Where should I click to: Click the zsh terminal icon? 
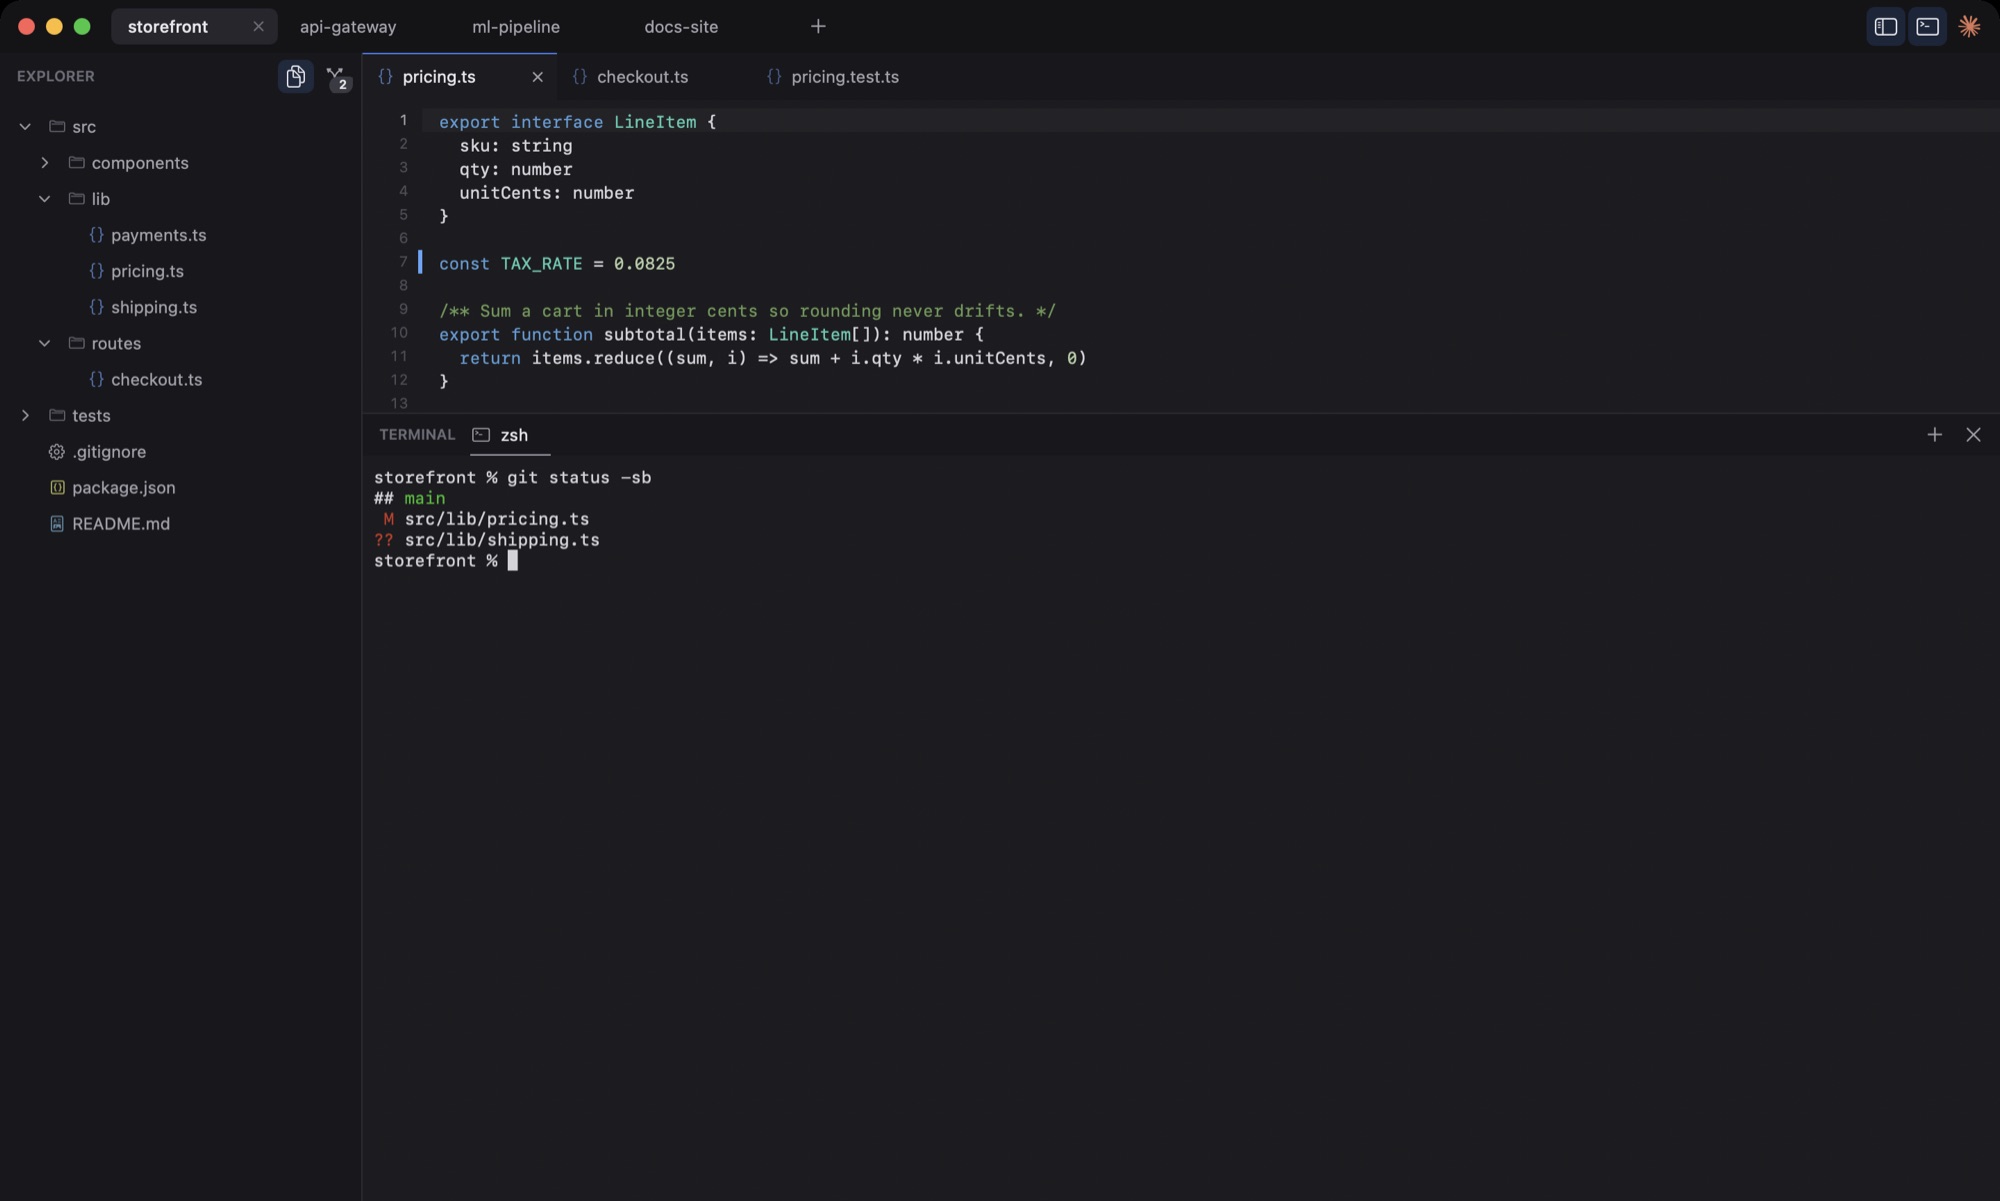pos(481,435)
